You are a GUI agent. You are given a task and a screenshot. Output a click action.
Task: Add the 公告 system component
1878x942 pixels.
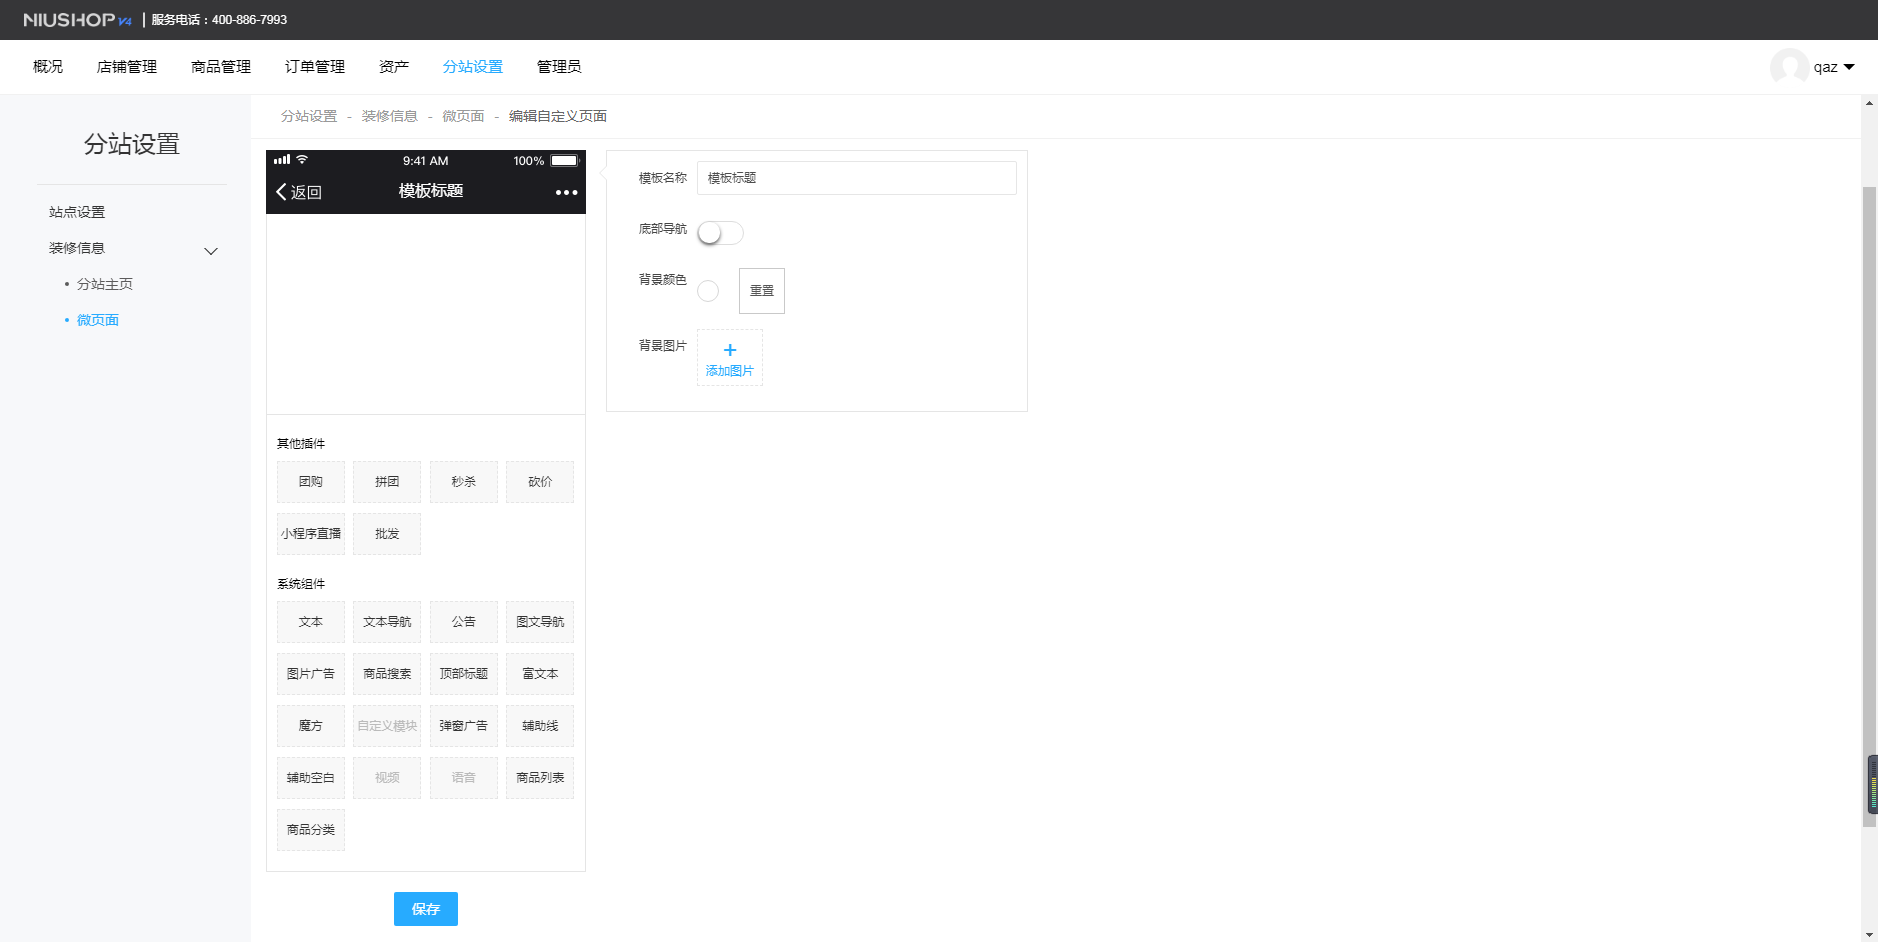tap(464, 622)
